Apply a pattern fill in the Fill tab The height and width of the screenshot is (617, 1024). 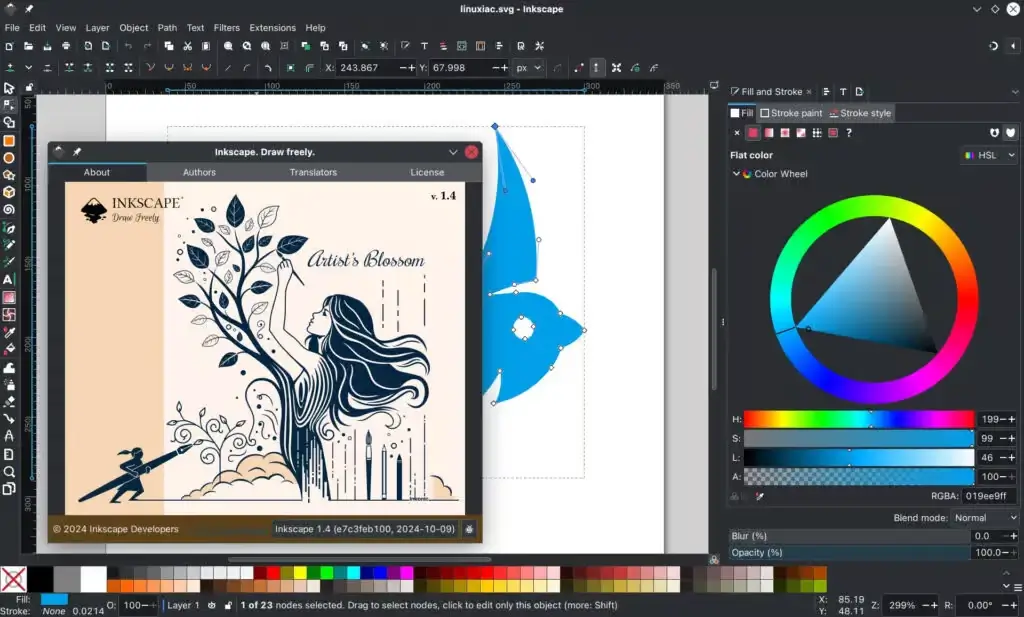point(816,133)
